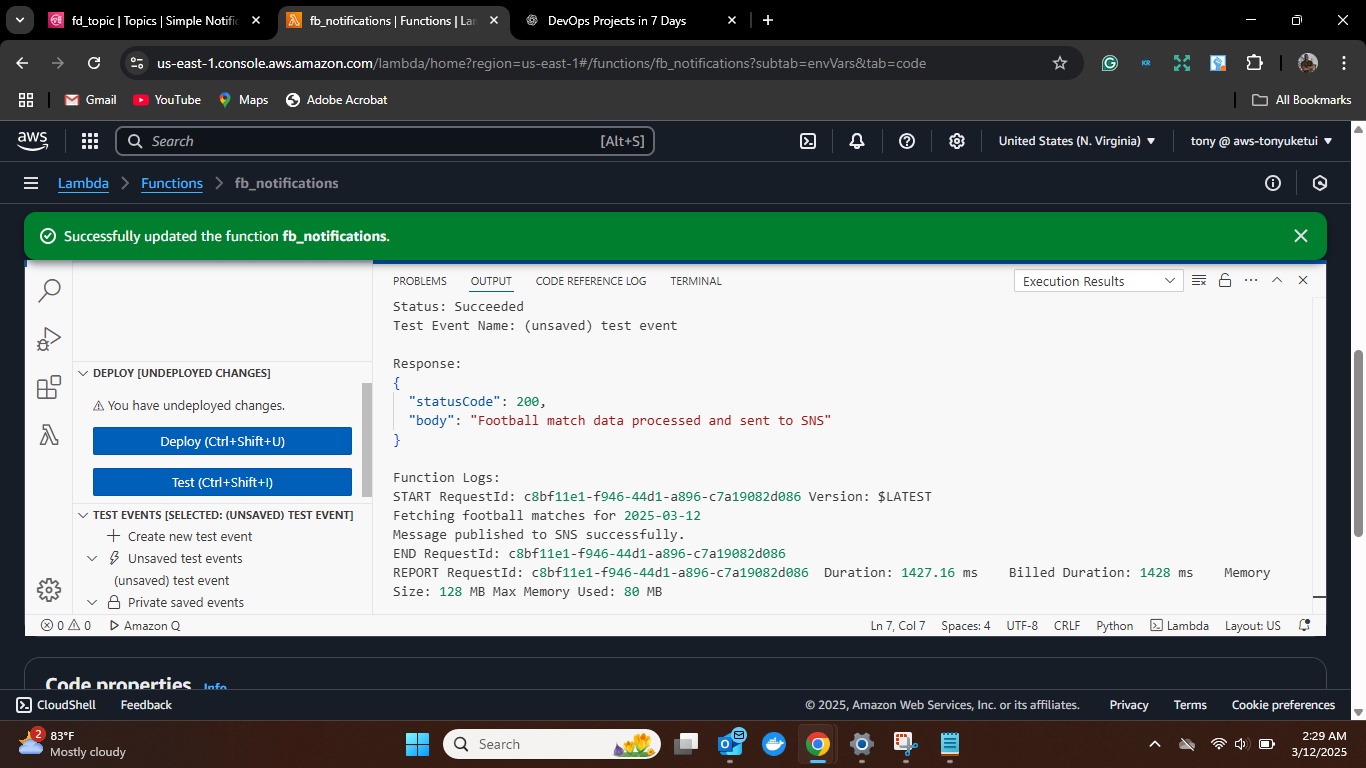Toggle output auto-scroll lock icon
Viewport: 1366px width, 768px height.
(1224, 281)
